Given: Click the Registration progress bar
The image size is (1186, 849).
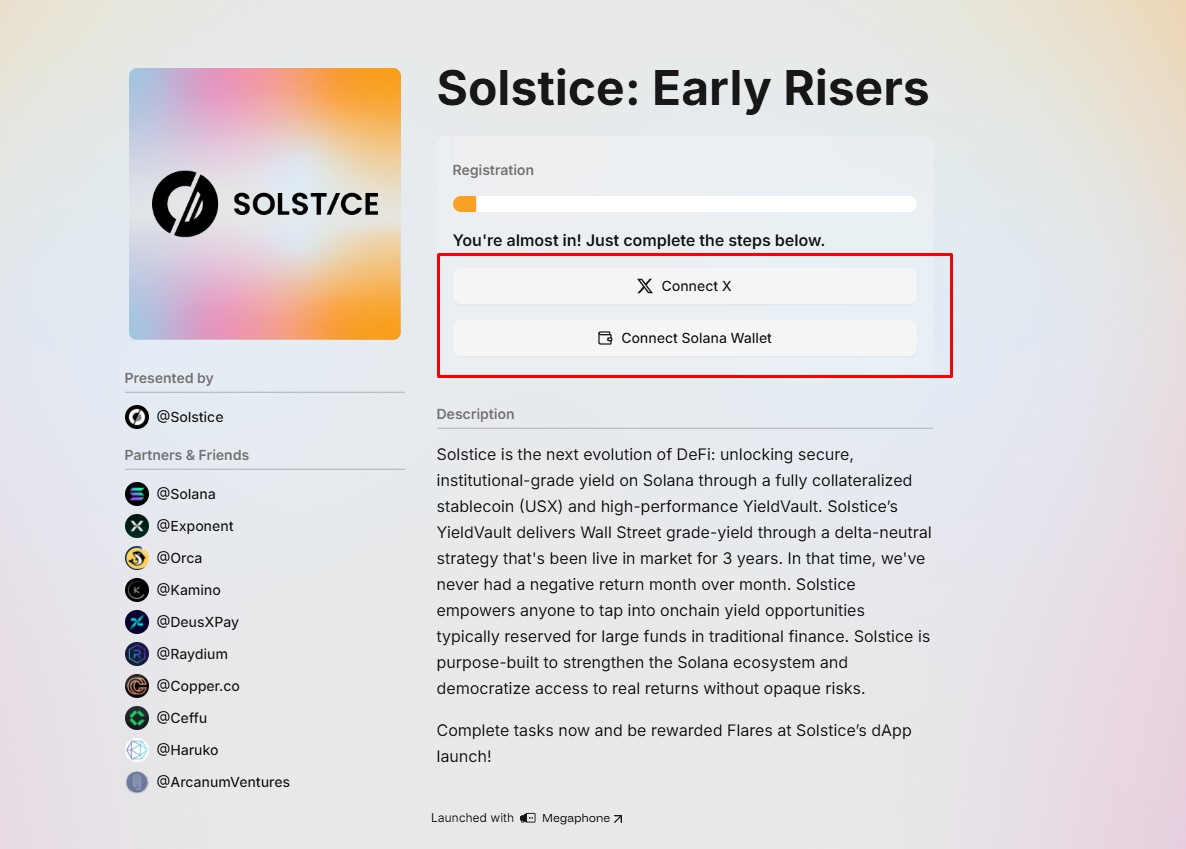Looking at the screenshot, I should 684,204.
